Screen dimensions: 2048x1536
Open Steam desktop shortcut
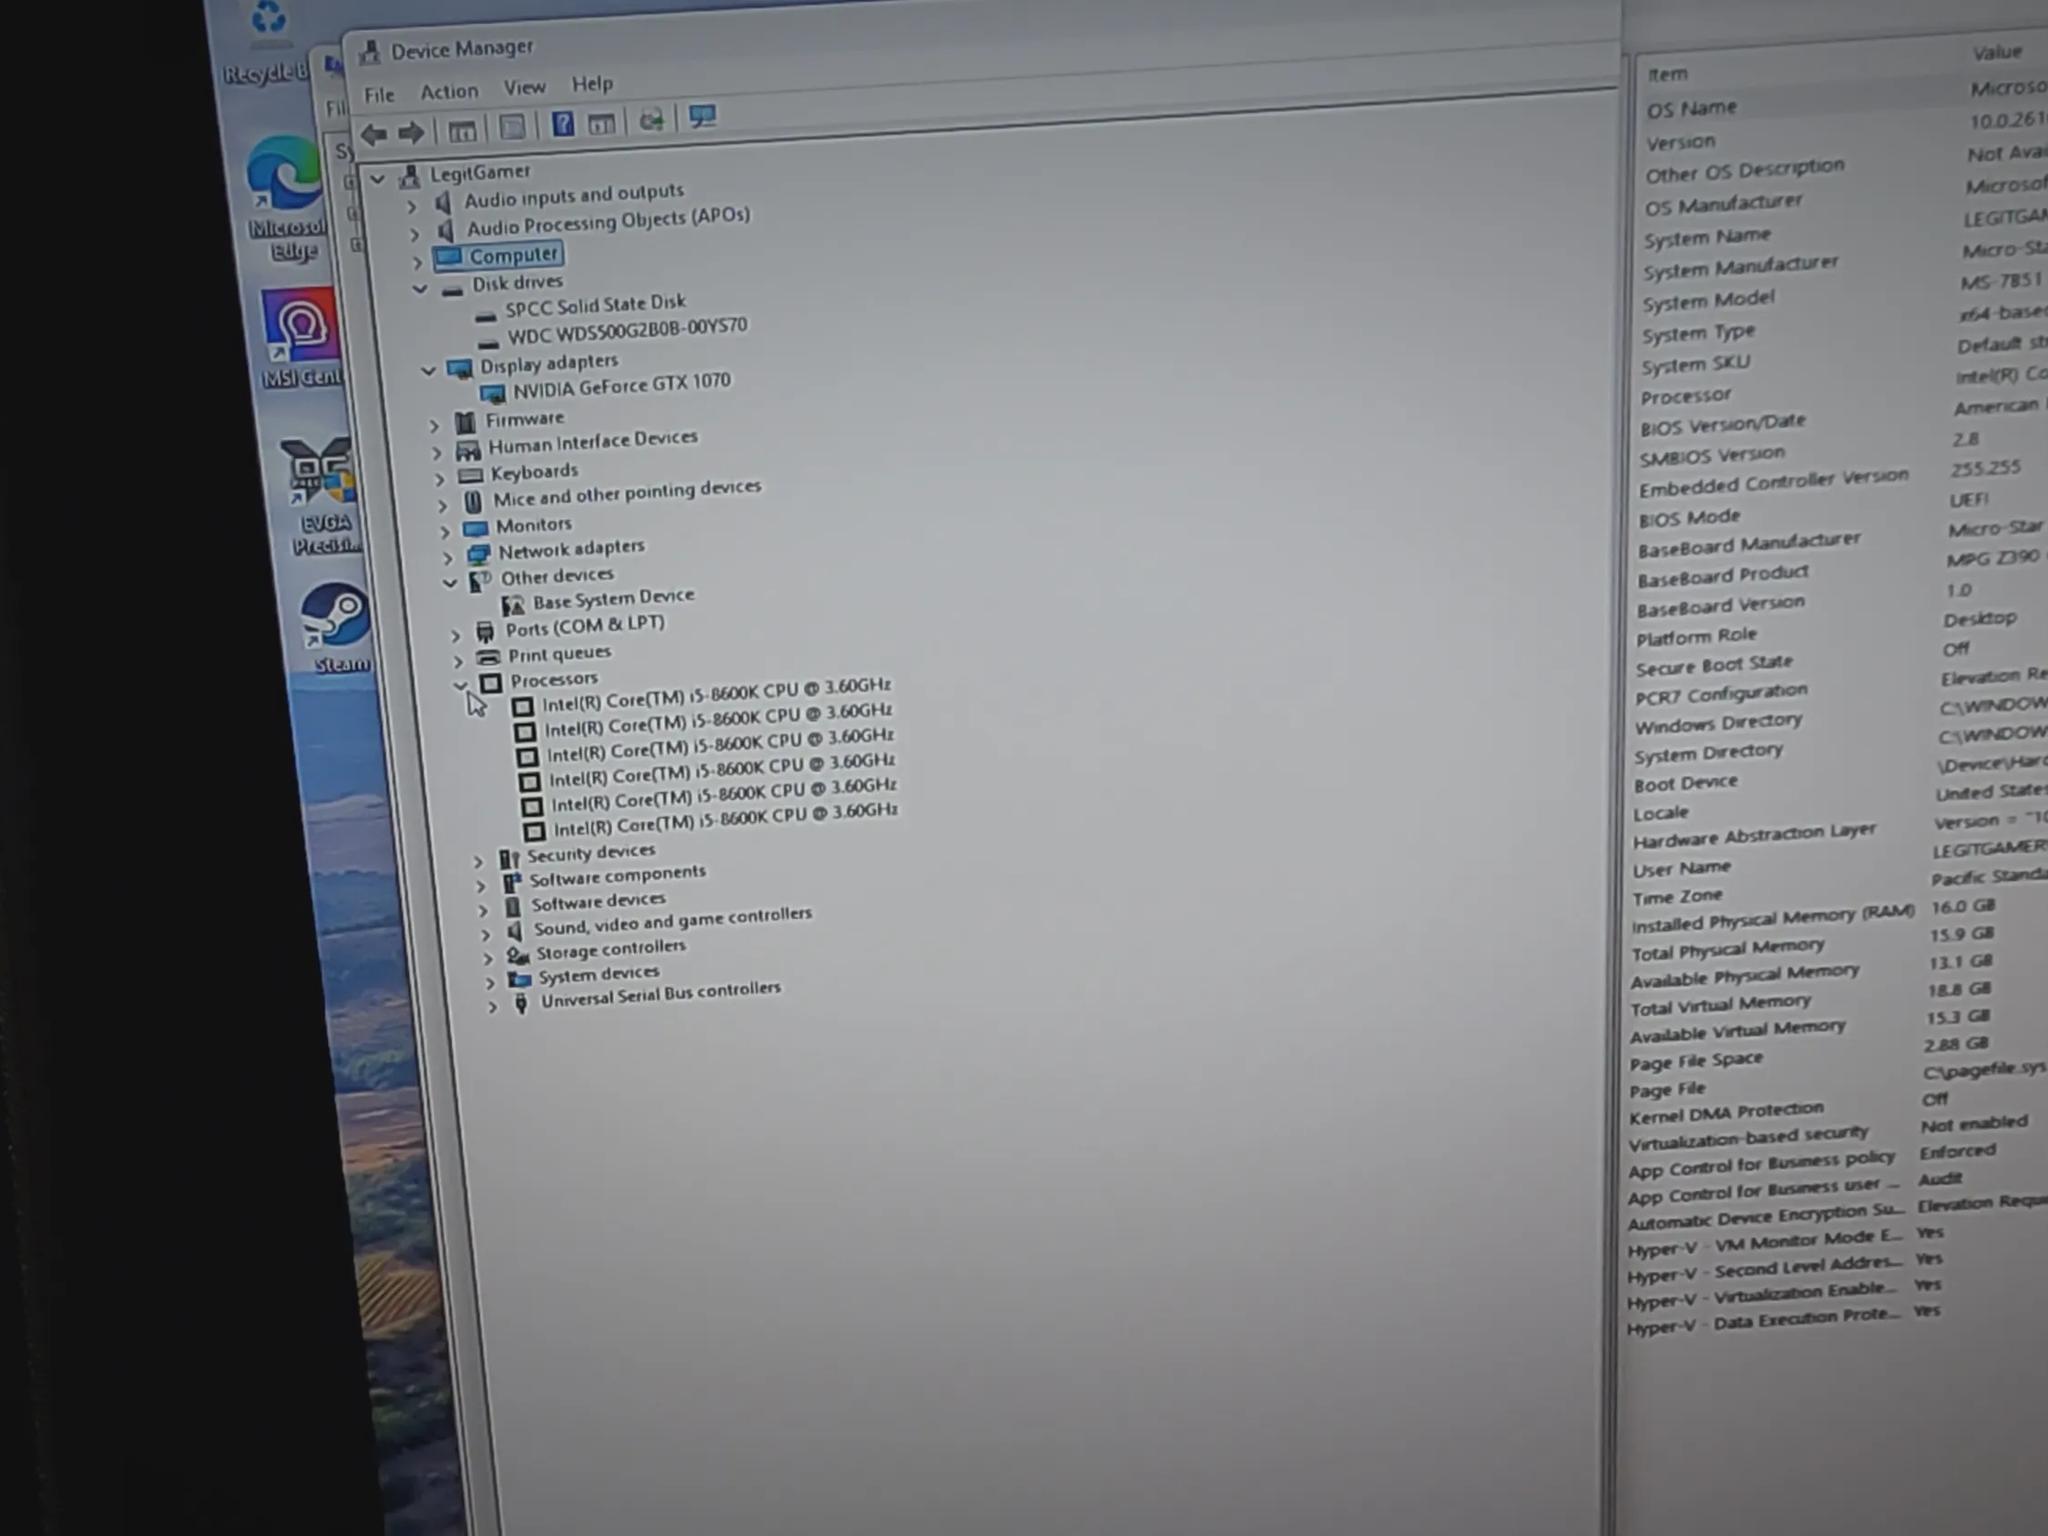tap(338, 629)
